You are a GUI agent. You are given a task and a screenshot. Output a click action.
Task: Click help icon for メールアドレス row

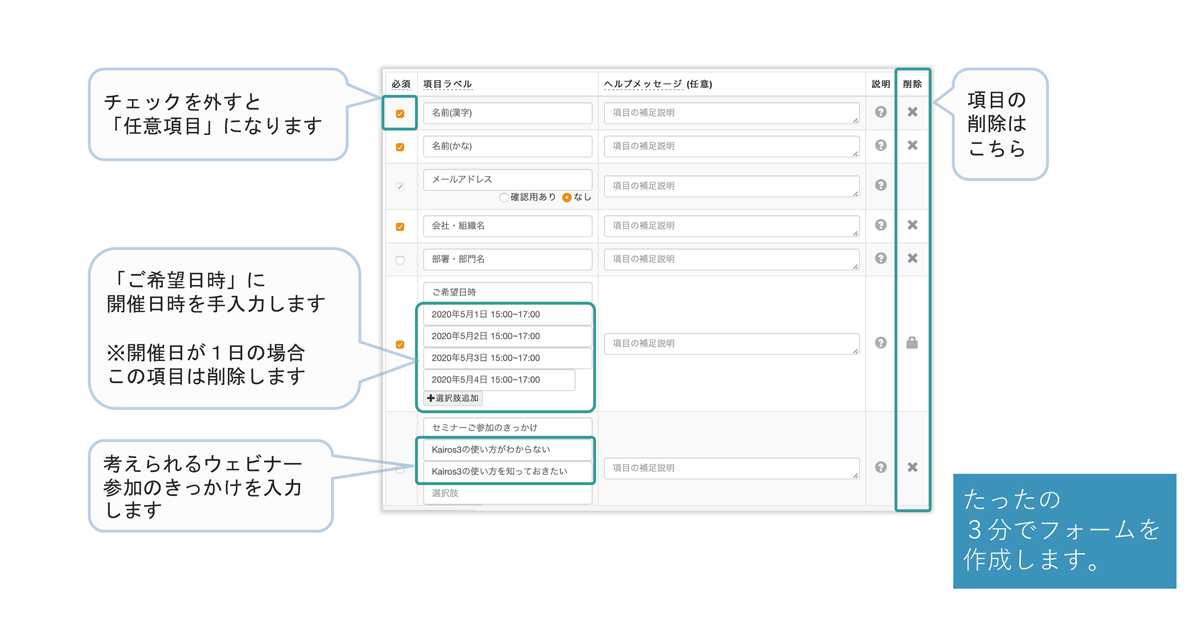[x=881, y=186]
